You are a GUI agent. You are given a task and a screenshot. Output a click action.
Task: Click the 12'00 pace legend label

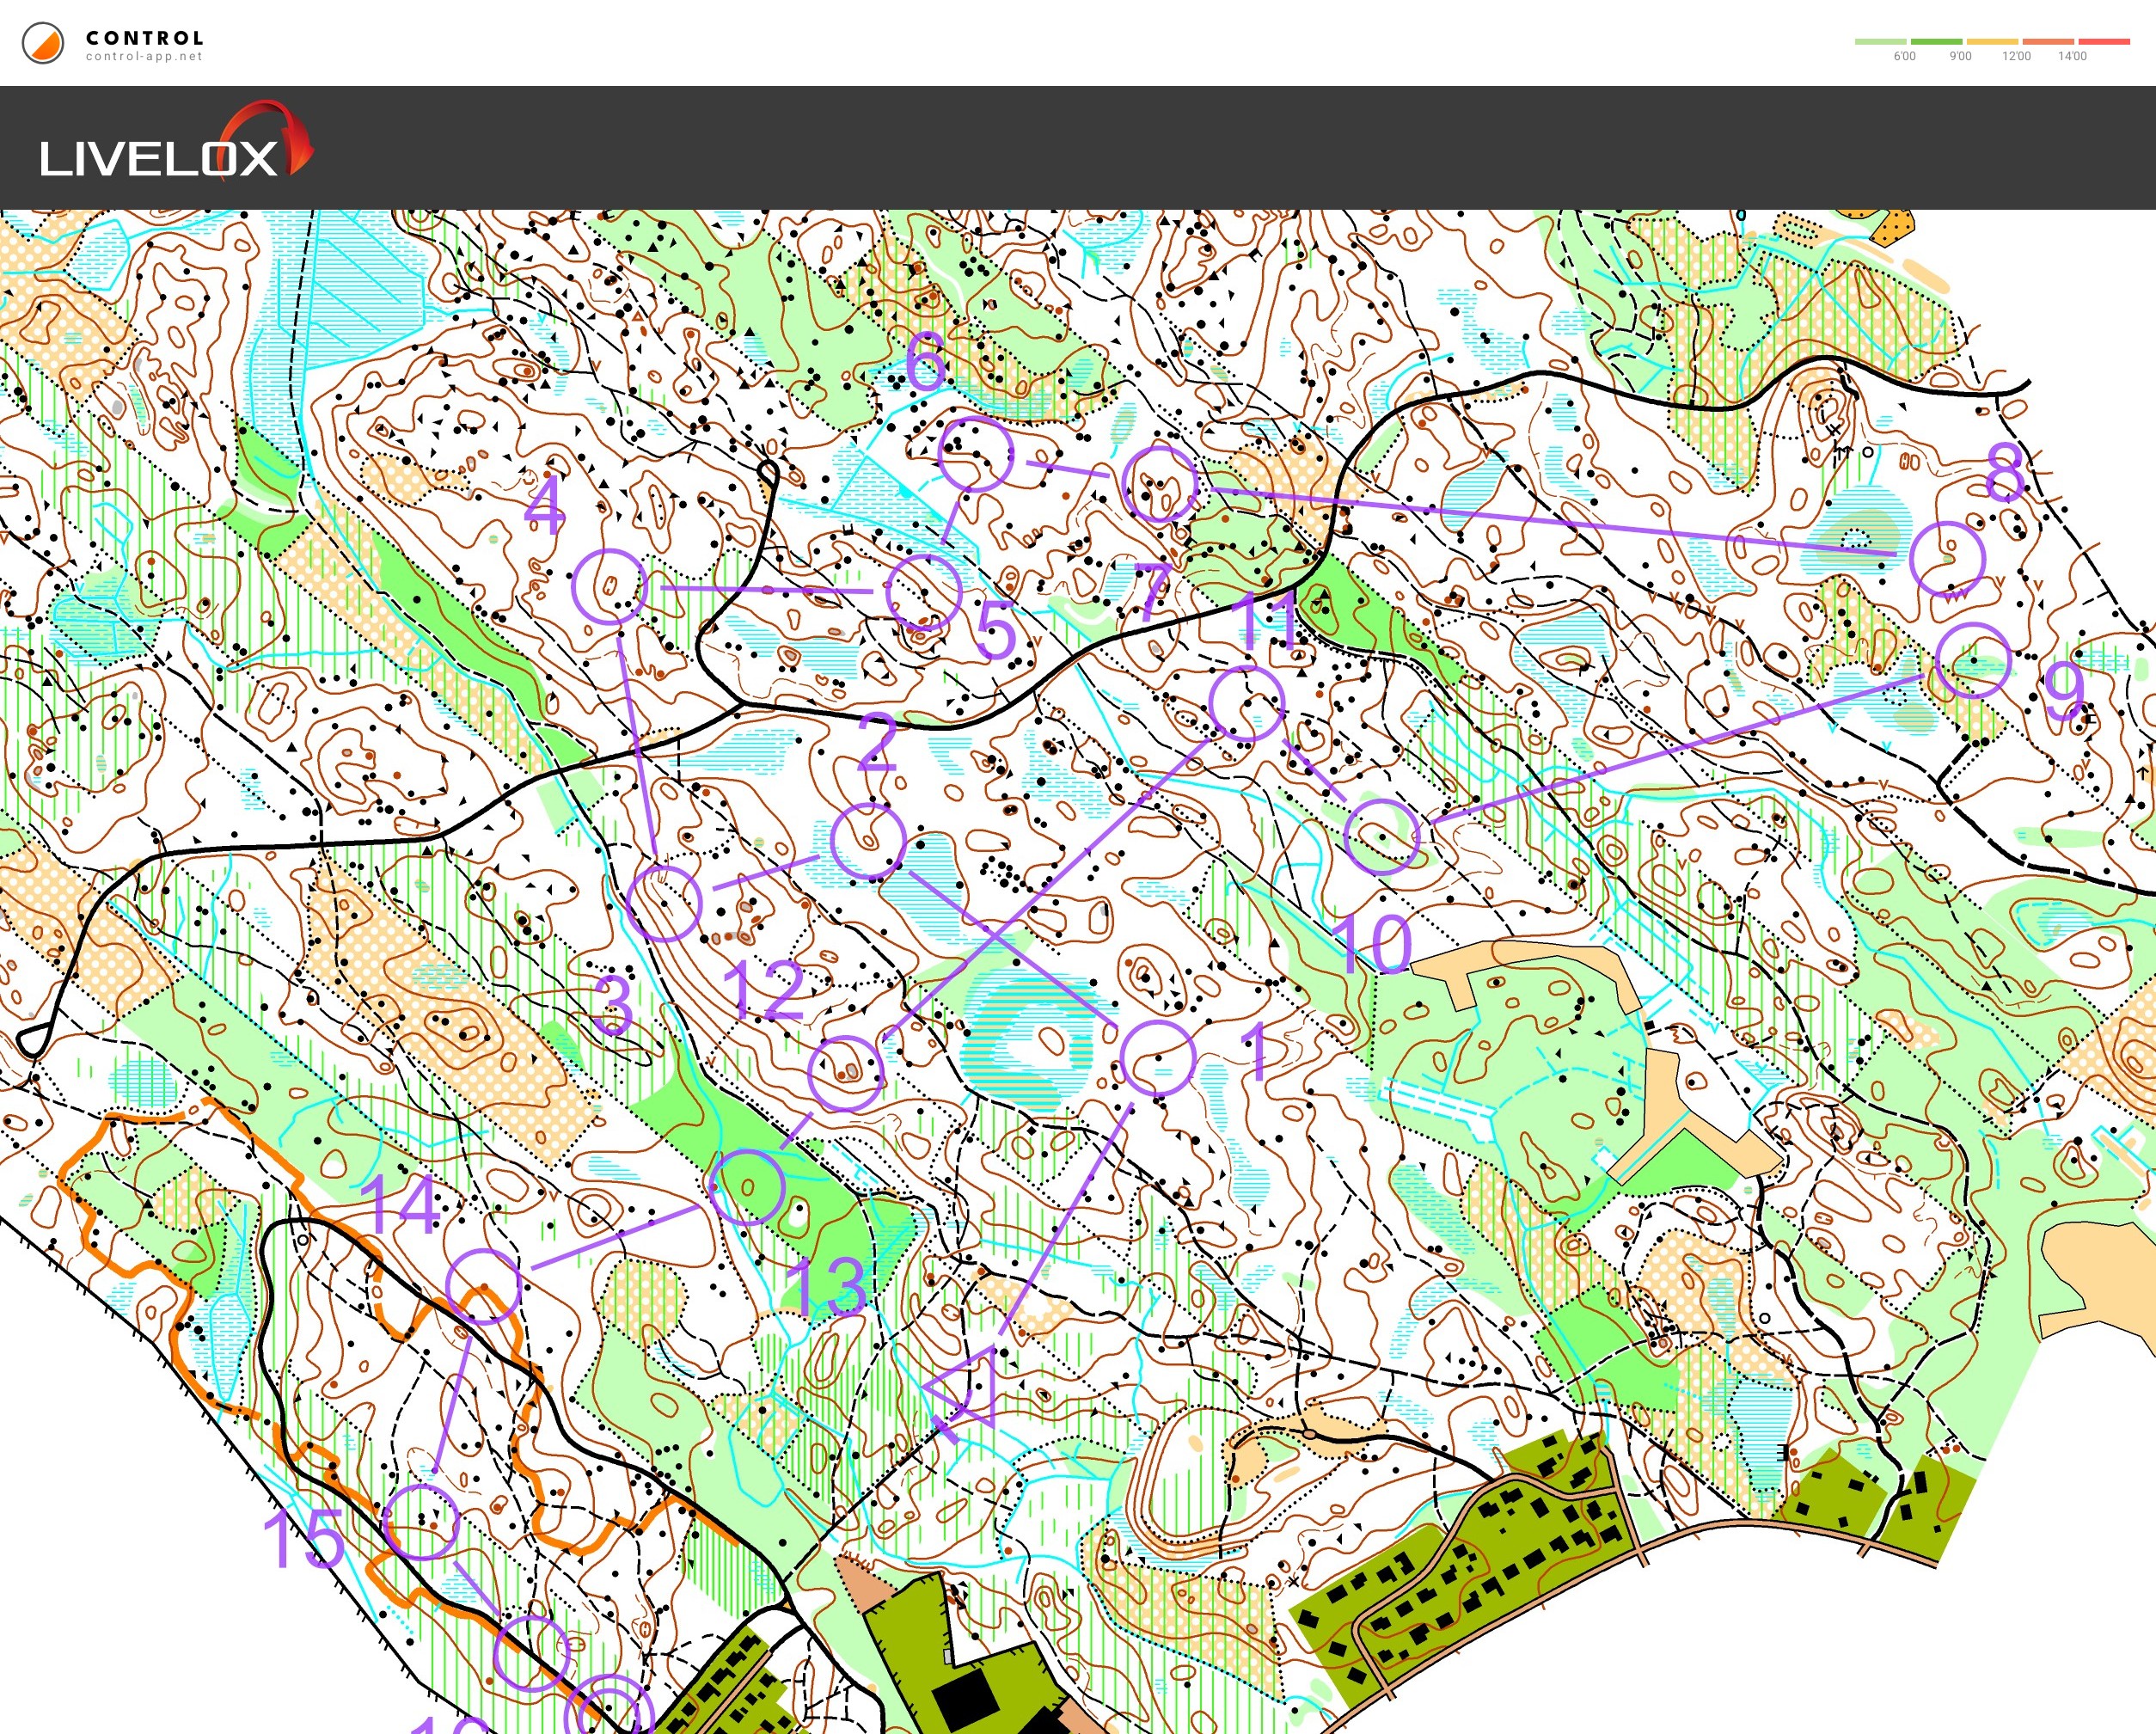2016,57
